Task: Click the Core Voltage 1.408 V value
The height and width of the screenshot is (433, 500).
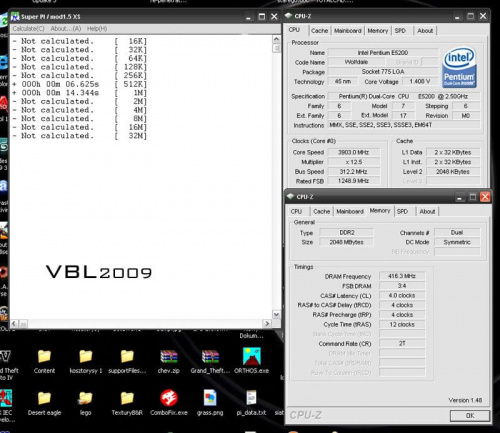Action: point(420,81)
